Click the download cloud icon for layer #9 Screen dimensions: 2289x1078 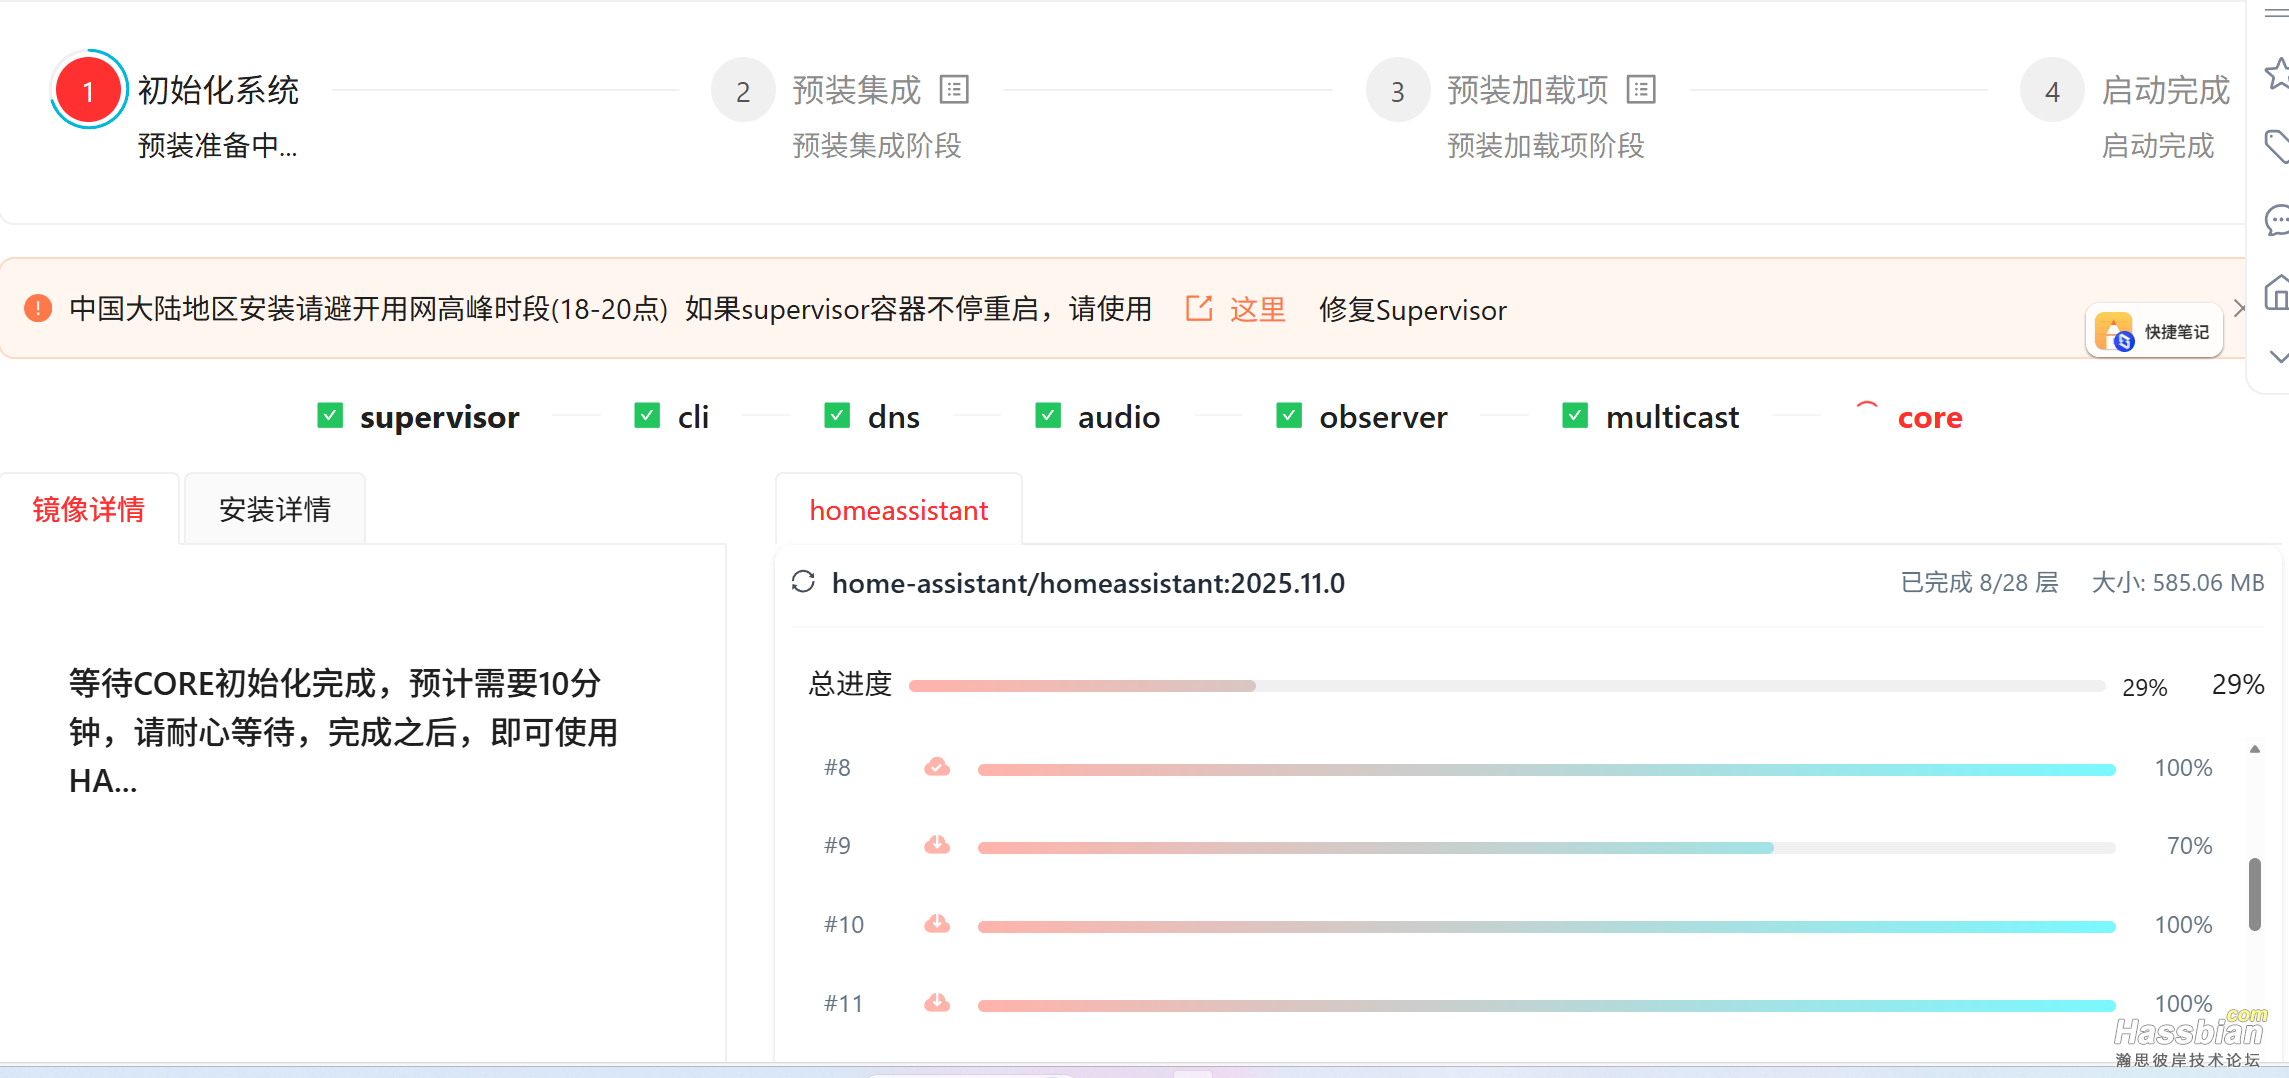[x=937, y=846]
